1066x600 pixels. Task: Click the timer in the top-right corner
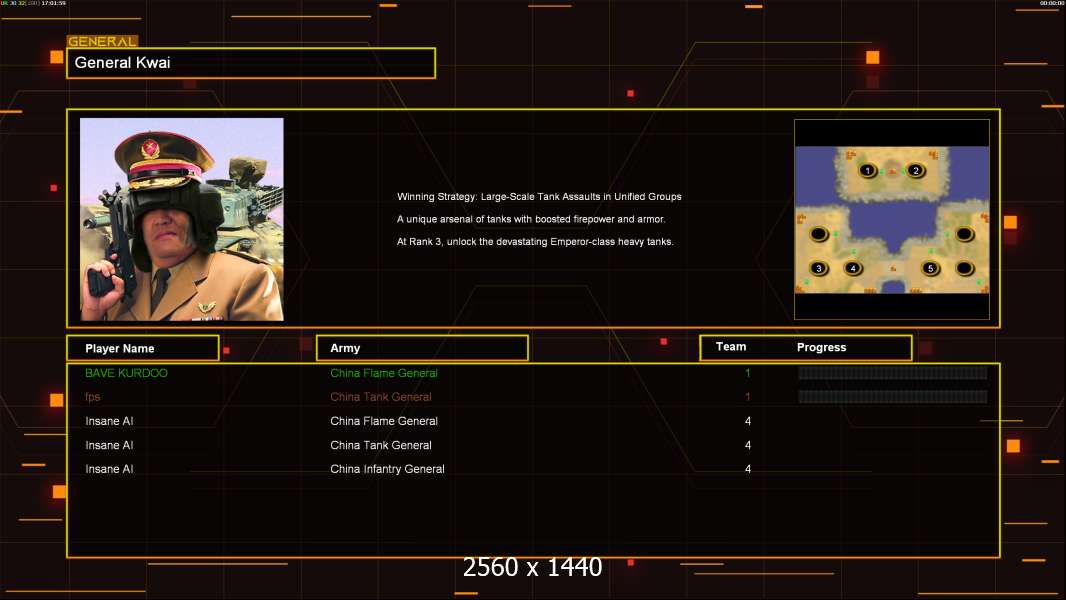click(1051, 3)
